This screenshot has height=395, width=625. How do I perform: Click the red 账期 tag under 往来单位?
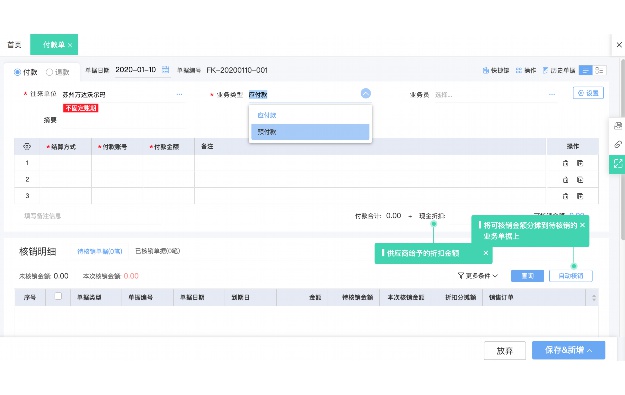click(x=81, y=108)
